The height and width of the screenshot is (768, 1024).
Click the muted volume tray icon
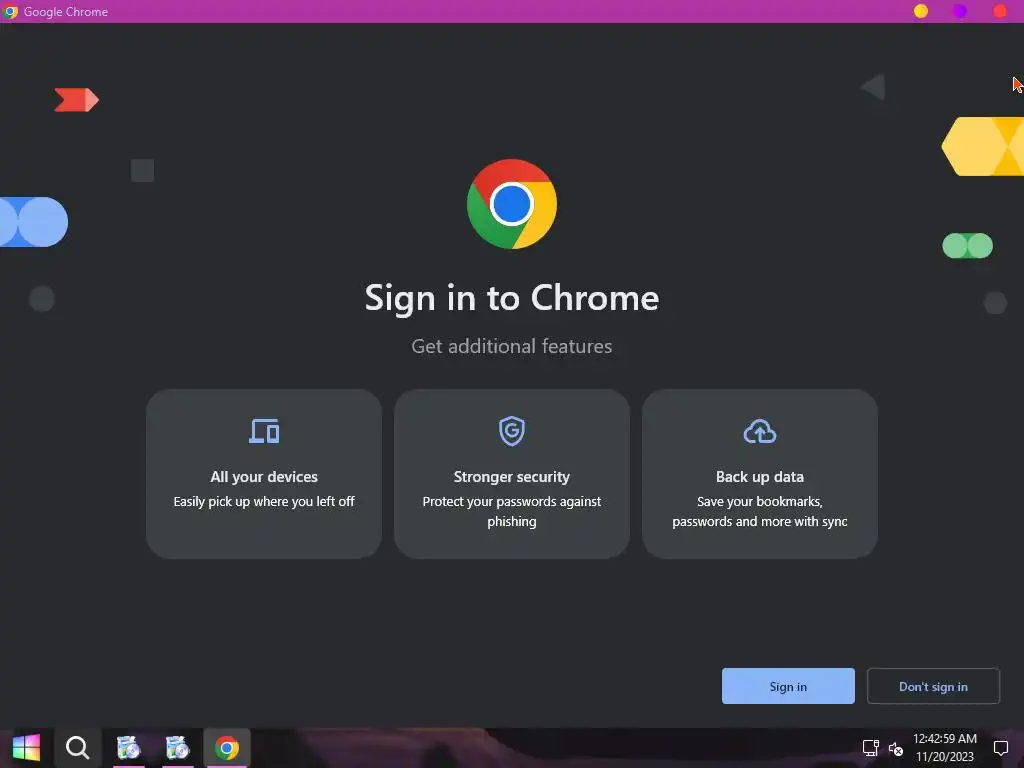tap(895, 748)
